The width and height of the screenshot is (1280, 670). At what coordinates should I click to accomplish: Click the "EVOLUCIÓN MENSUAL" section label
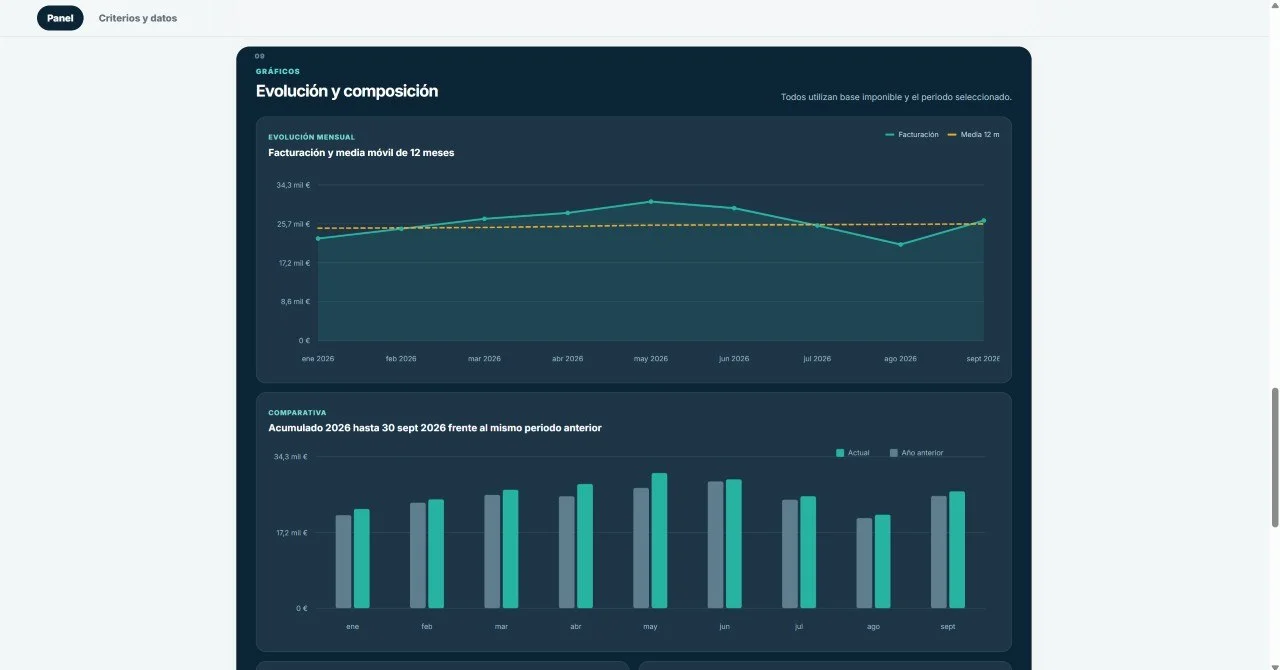point(312,137)
